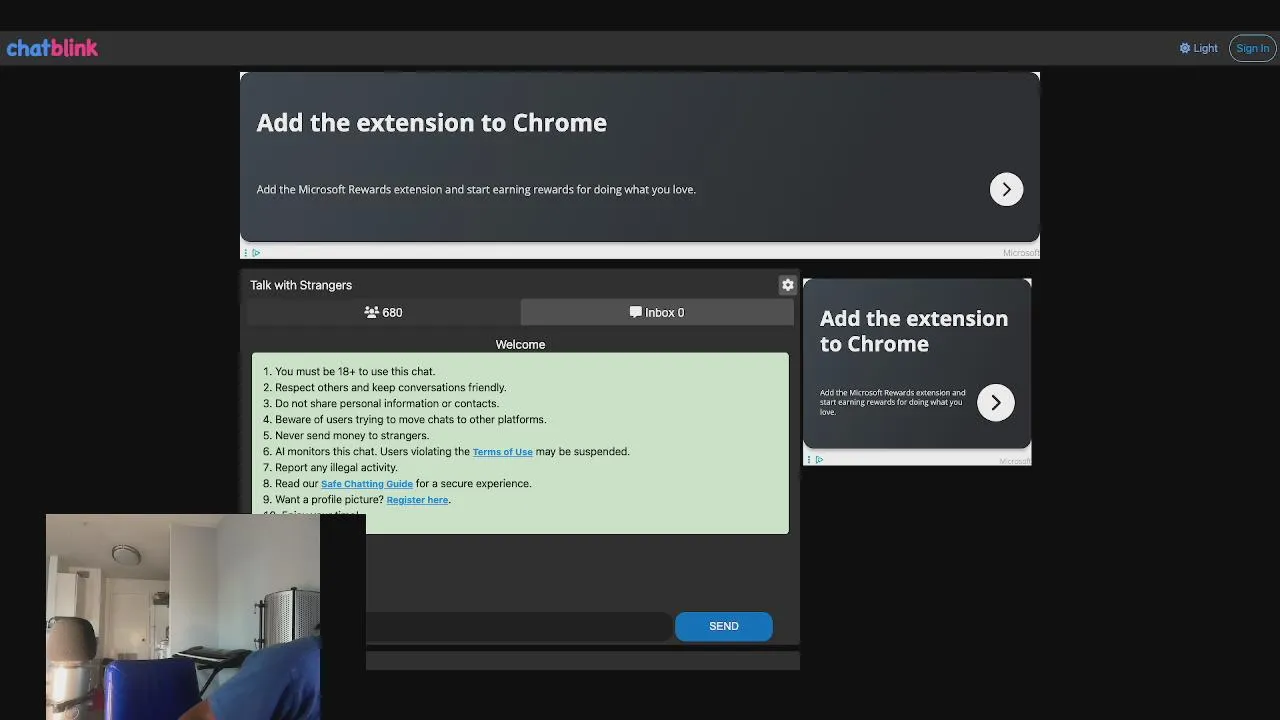This screenshot has width=1280, height=720.
Task: Click the top banner ad arrow button
Action: [x=1006, y=190]
